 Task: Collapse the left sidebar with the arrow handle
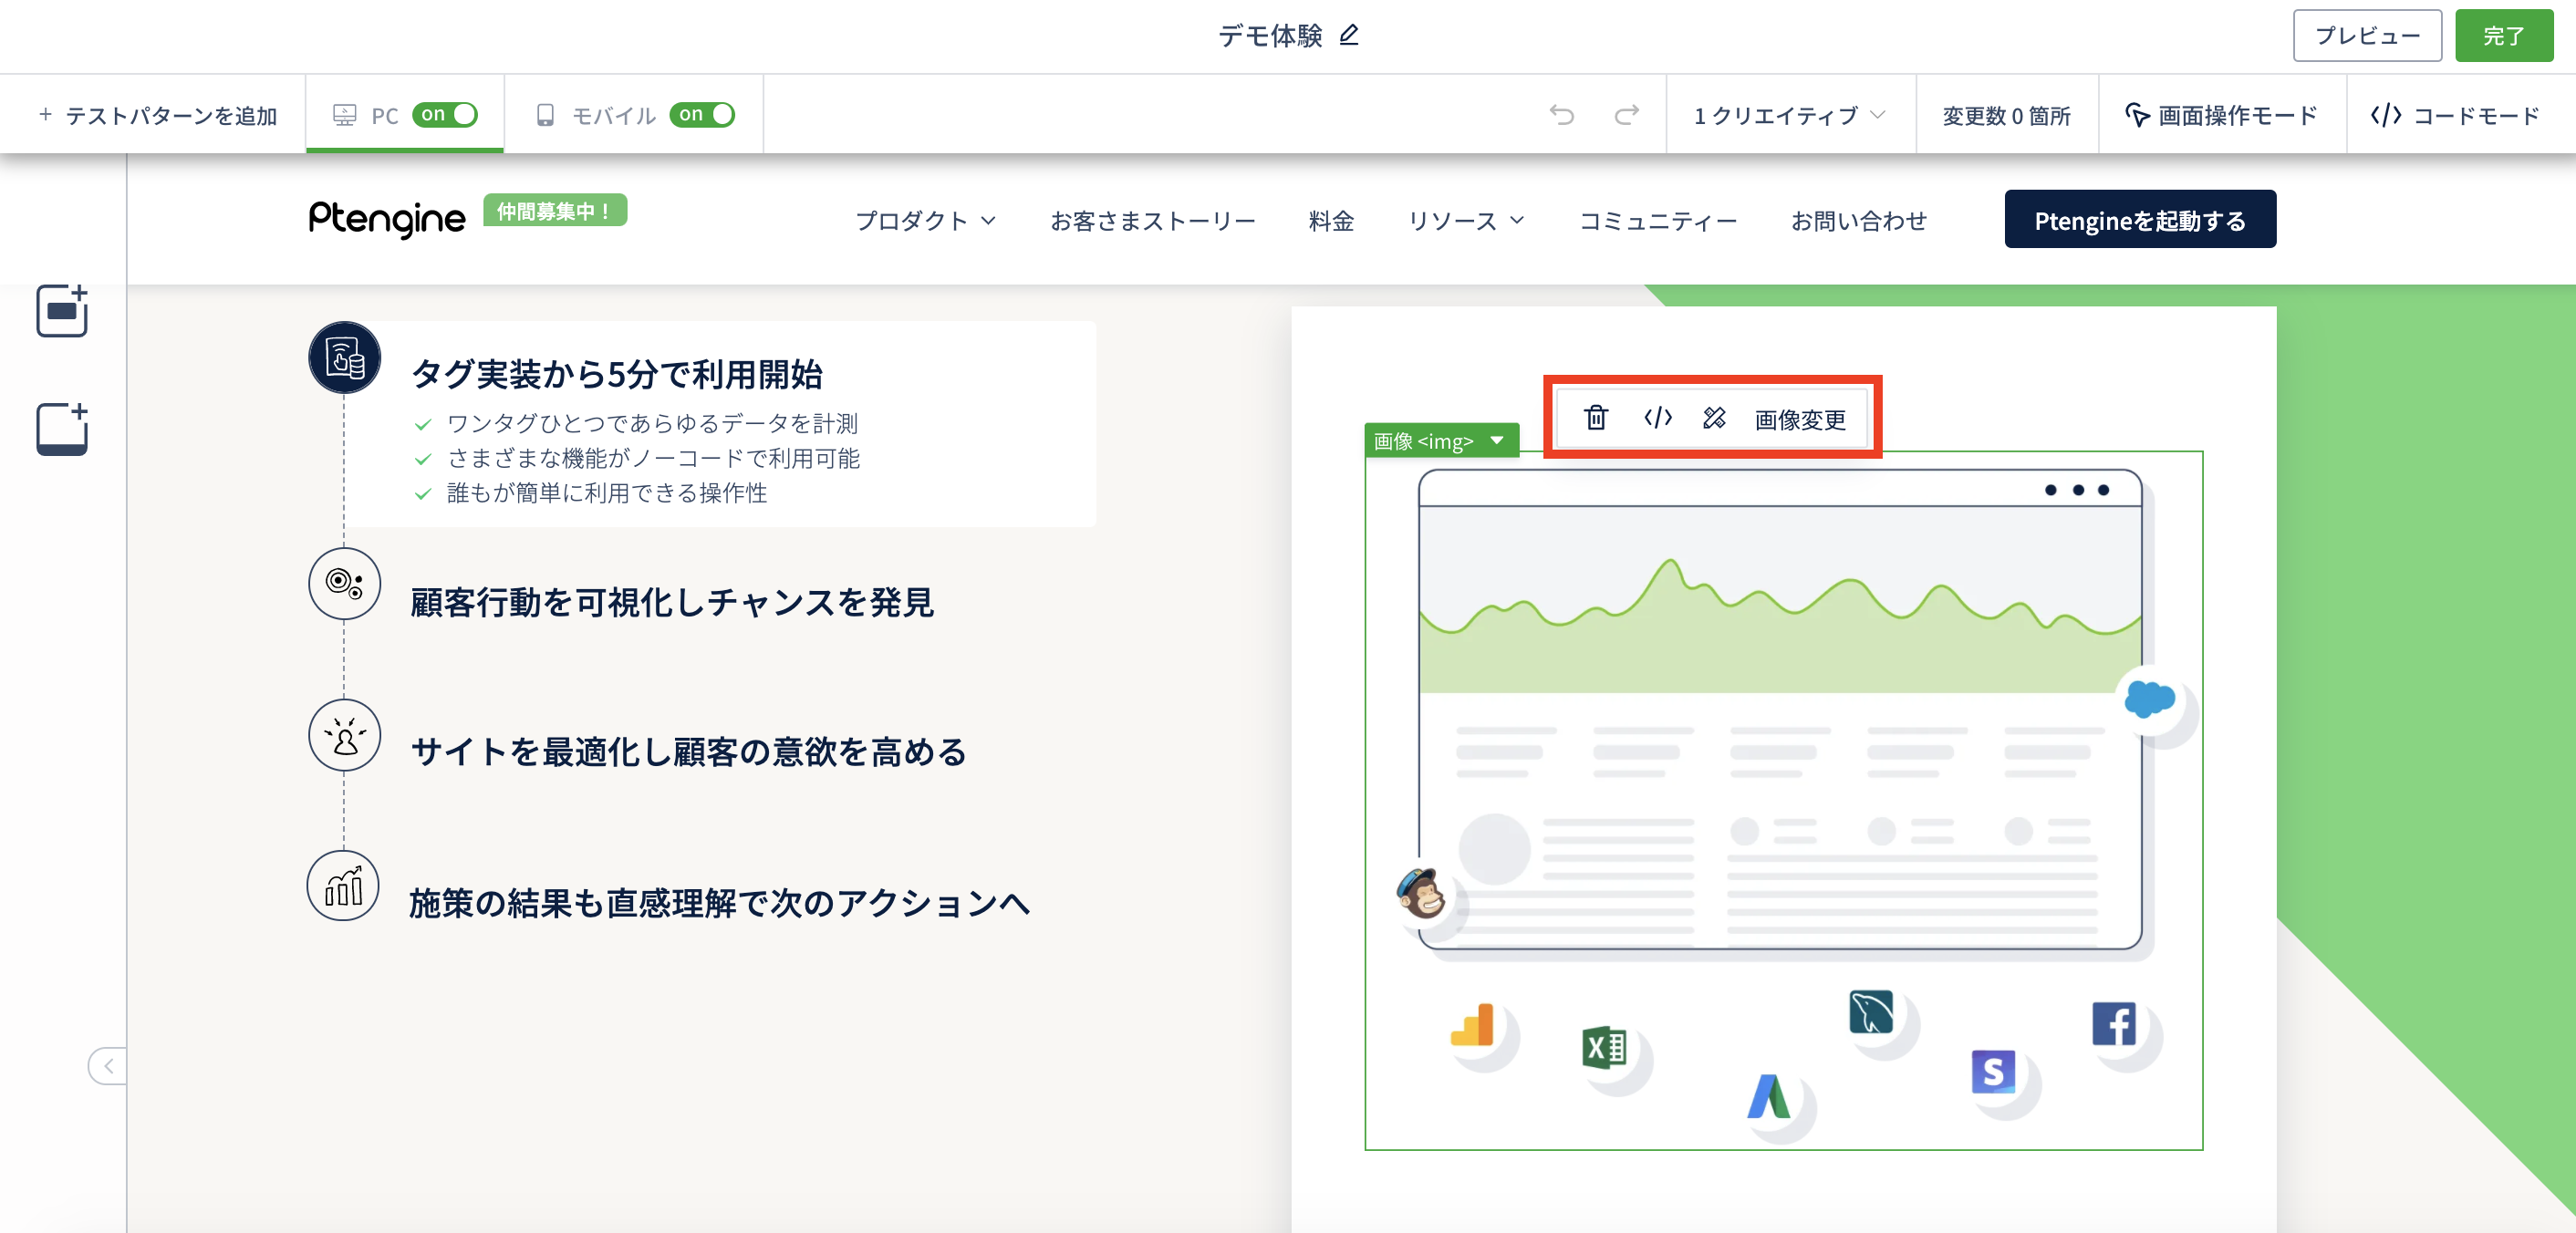point(107,1066)
